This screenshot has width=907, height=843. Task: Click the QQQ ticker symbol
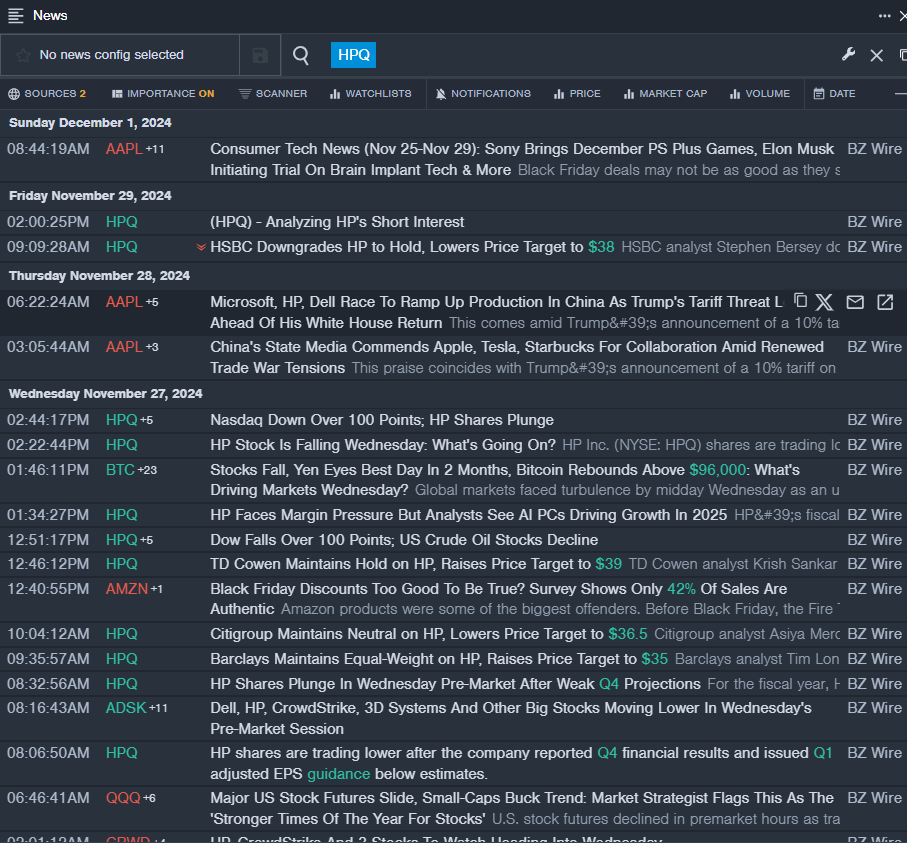tap(123, 798)
